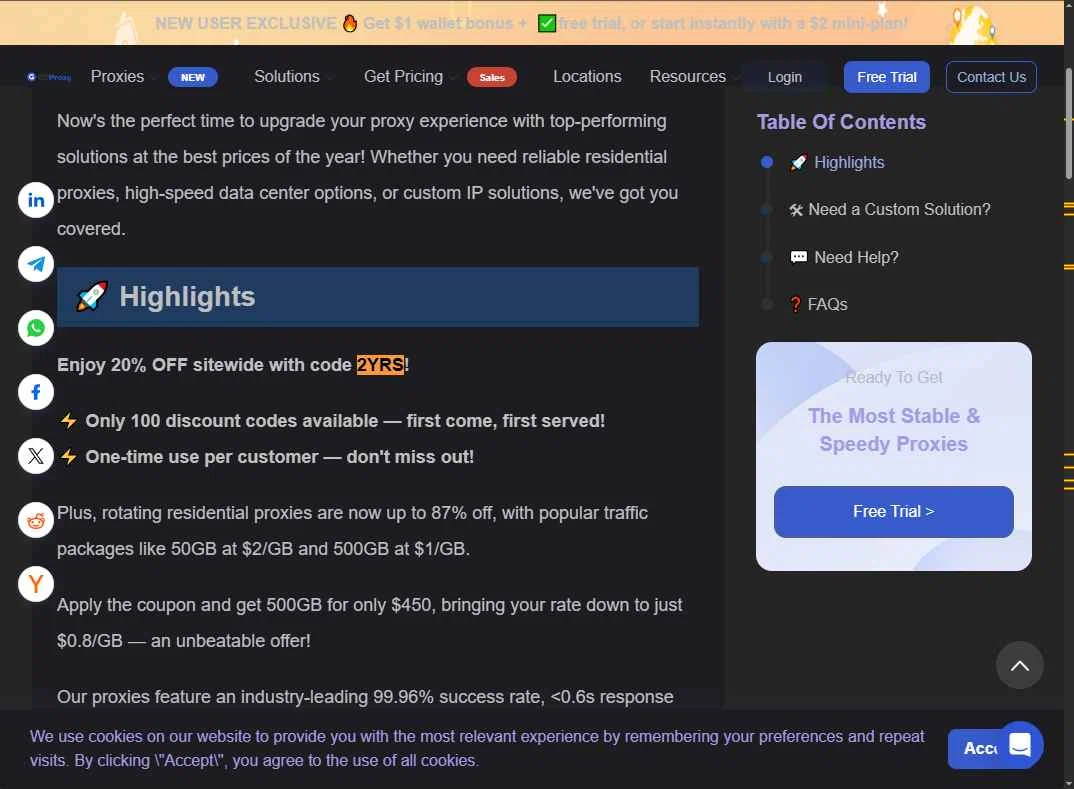Click the blue Highlights bullet marker in contents
The width and height of the screenshot is (1074, 789).
[x=767, y=162]
